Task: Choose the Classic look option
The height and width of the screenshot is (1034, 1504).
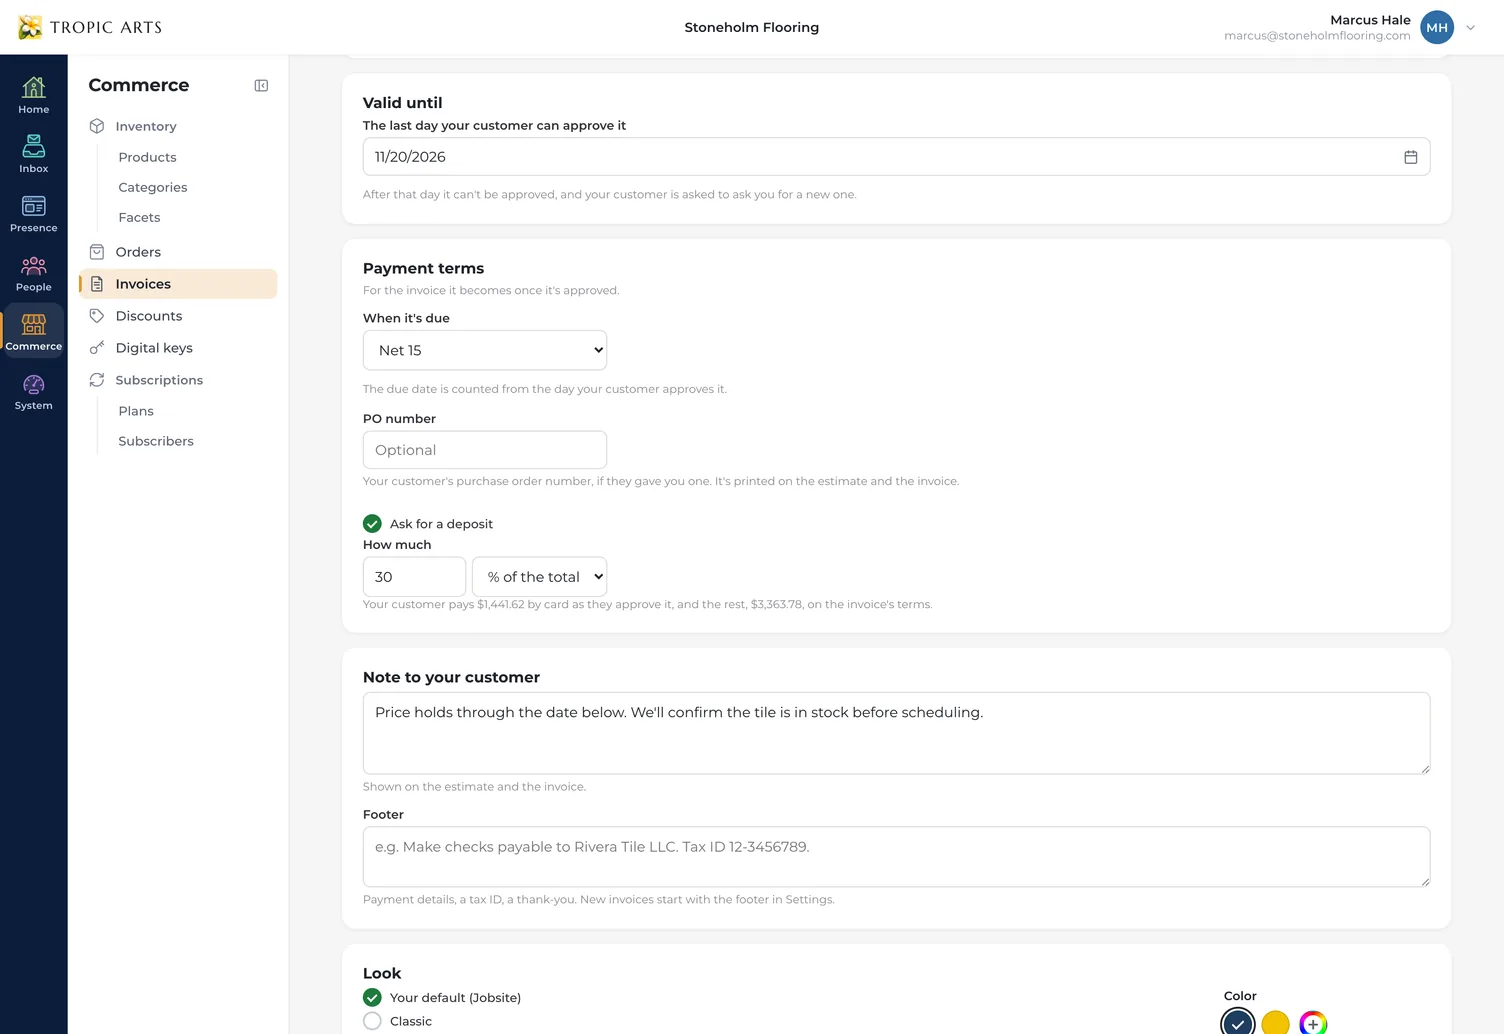Action: pyautogui.click(x=372, y=1021)
